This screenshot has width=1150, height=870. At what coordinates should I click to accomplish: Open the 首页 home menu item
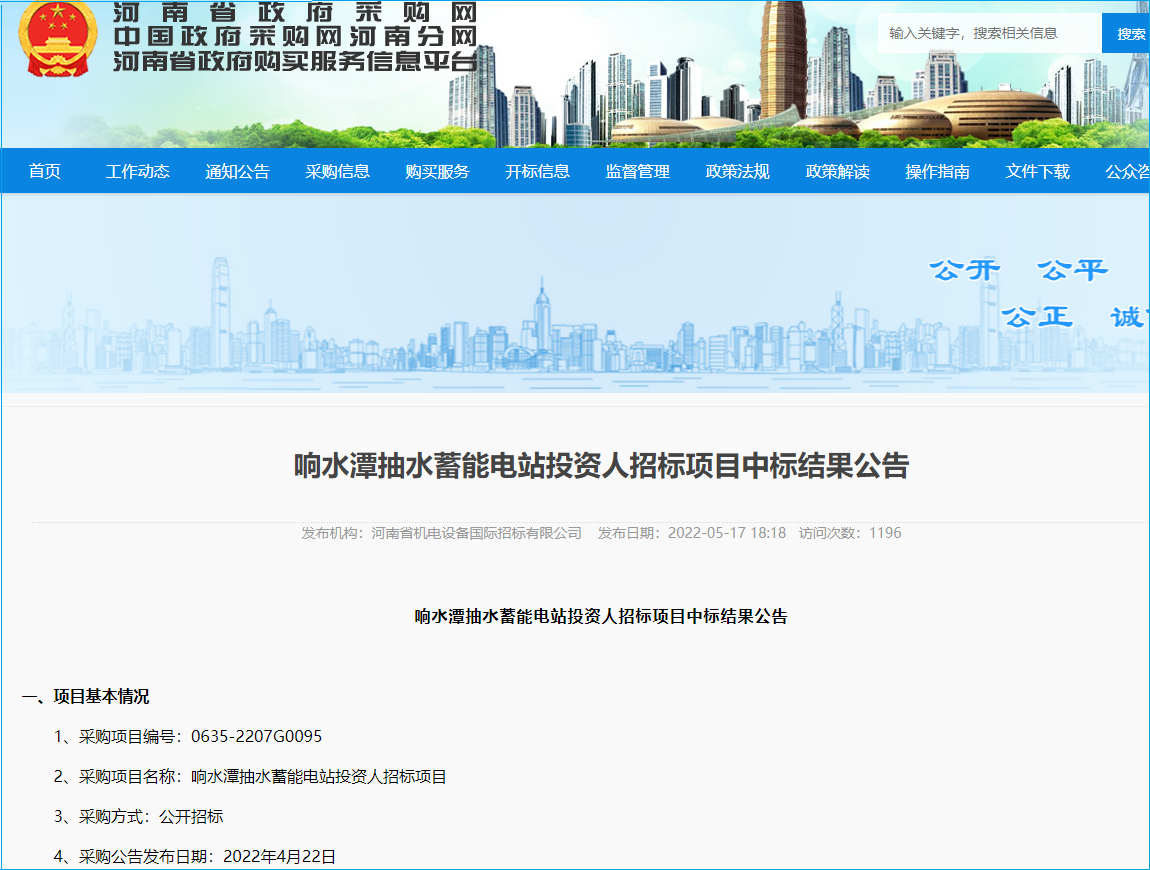[x=45, y=172]
